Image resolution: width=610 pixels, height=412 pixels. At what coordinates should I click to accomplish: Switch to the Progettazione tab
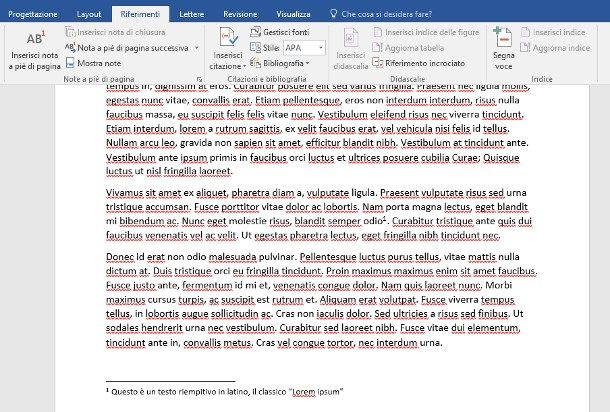point(33,14)
